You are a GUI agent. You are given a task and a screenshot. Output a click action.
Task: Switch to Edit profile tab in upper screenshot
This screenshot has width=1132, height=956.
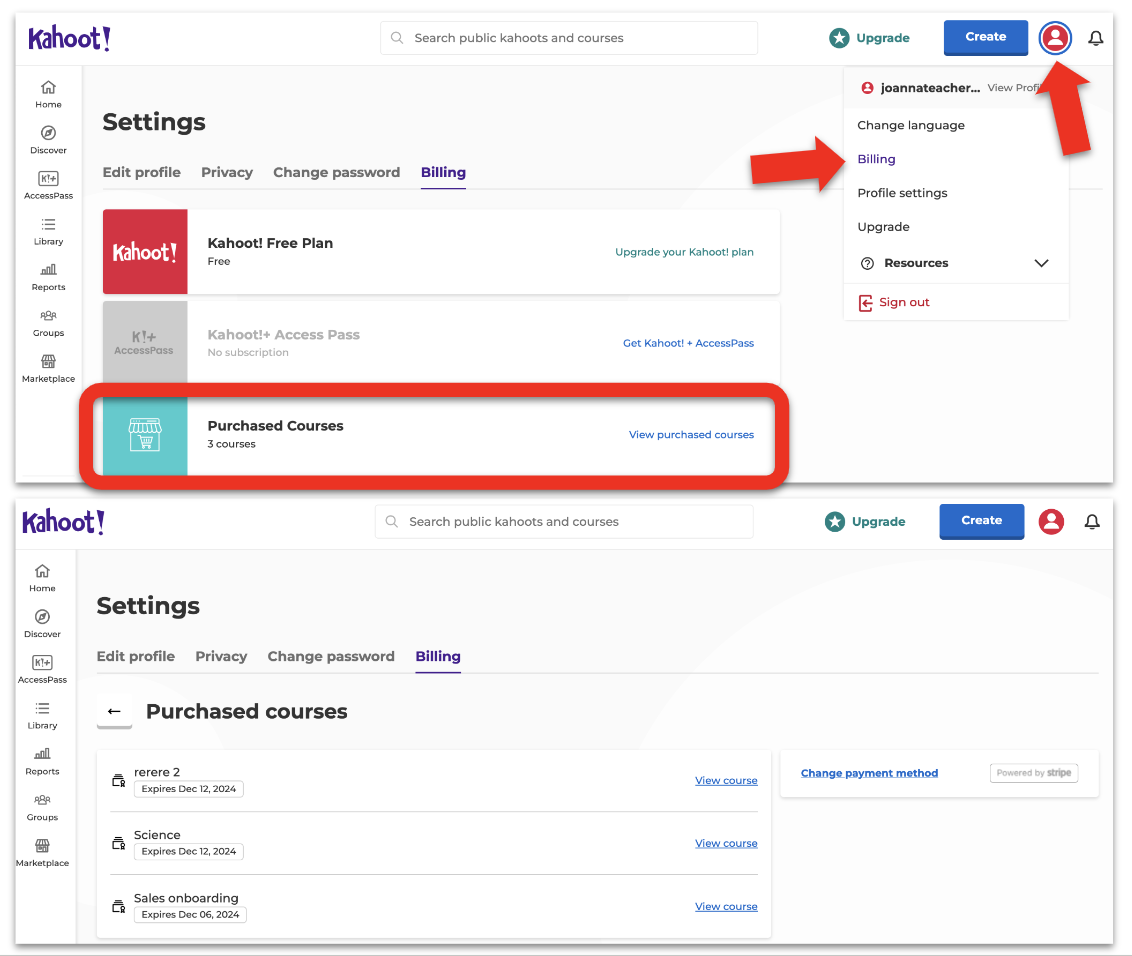point(142,173)
